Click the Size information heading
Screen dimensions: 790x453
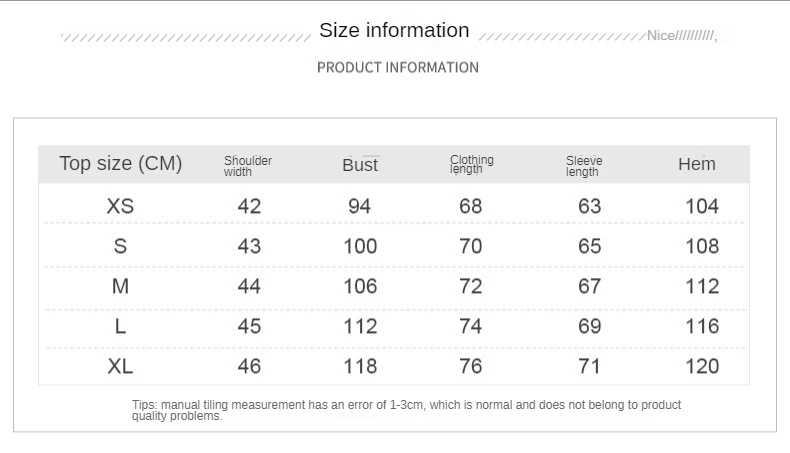coord(394,30)
